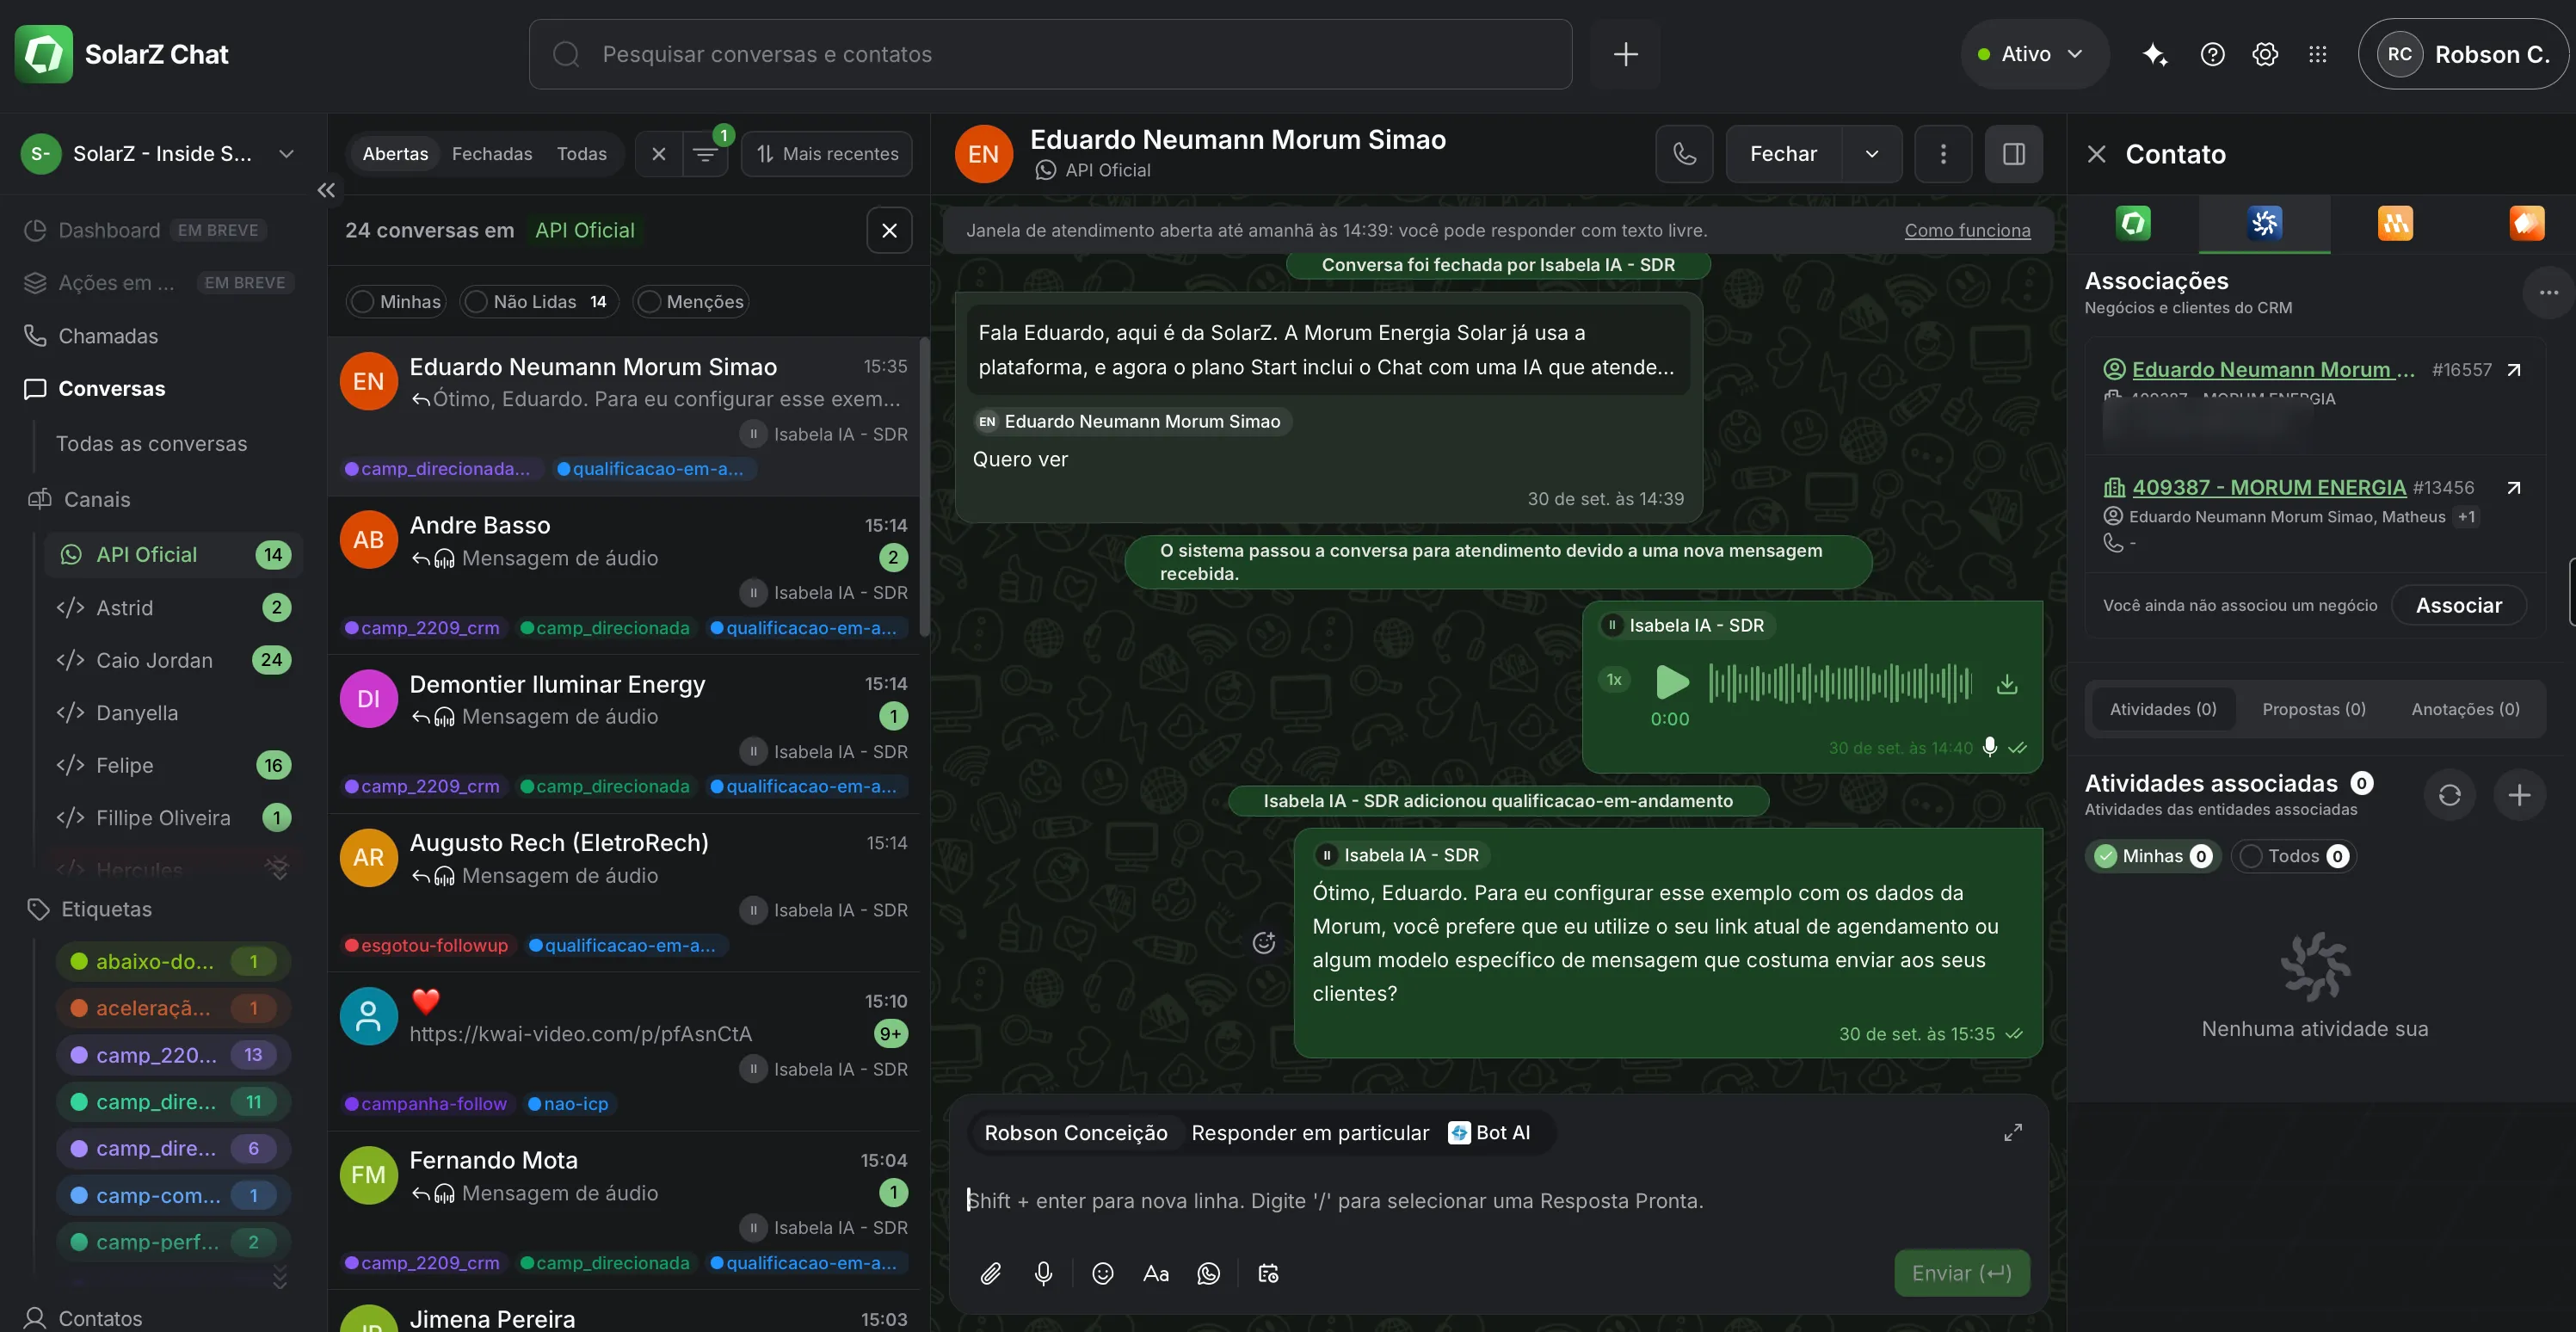Open the Associações three-dot menu
Image resolution: width=2576 pixels, height=1332 pixels.
point(2547,292)
